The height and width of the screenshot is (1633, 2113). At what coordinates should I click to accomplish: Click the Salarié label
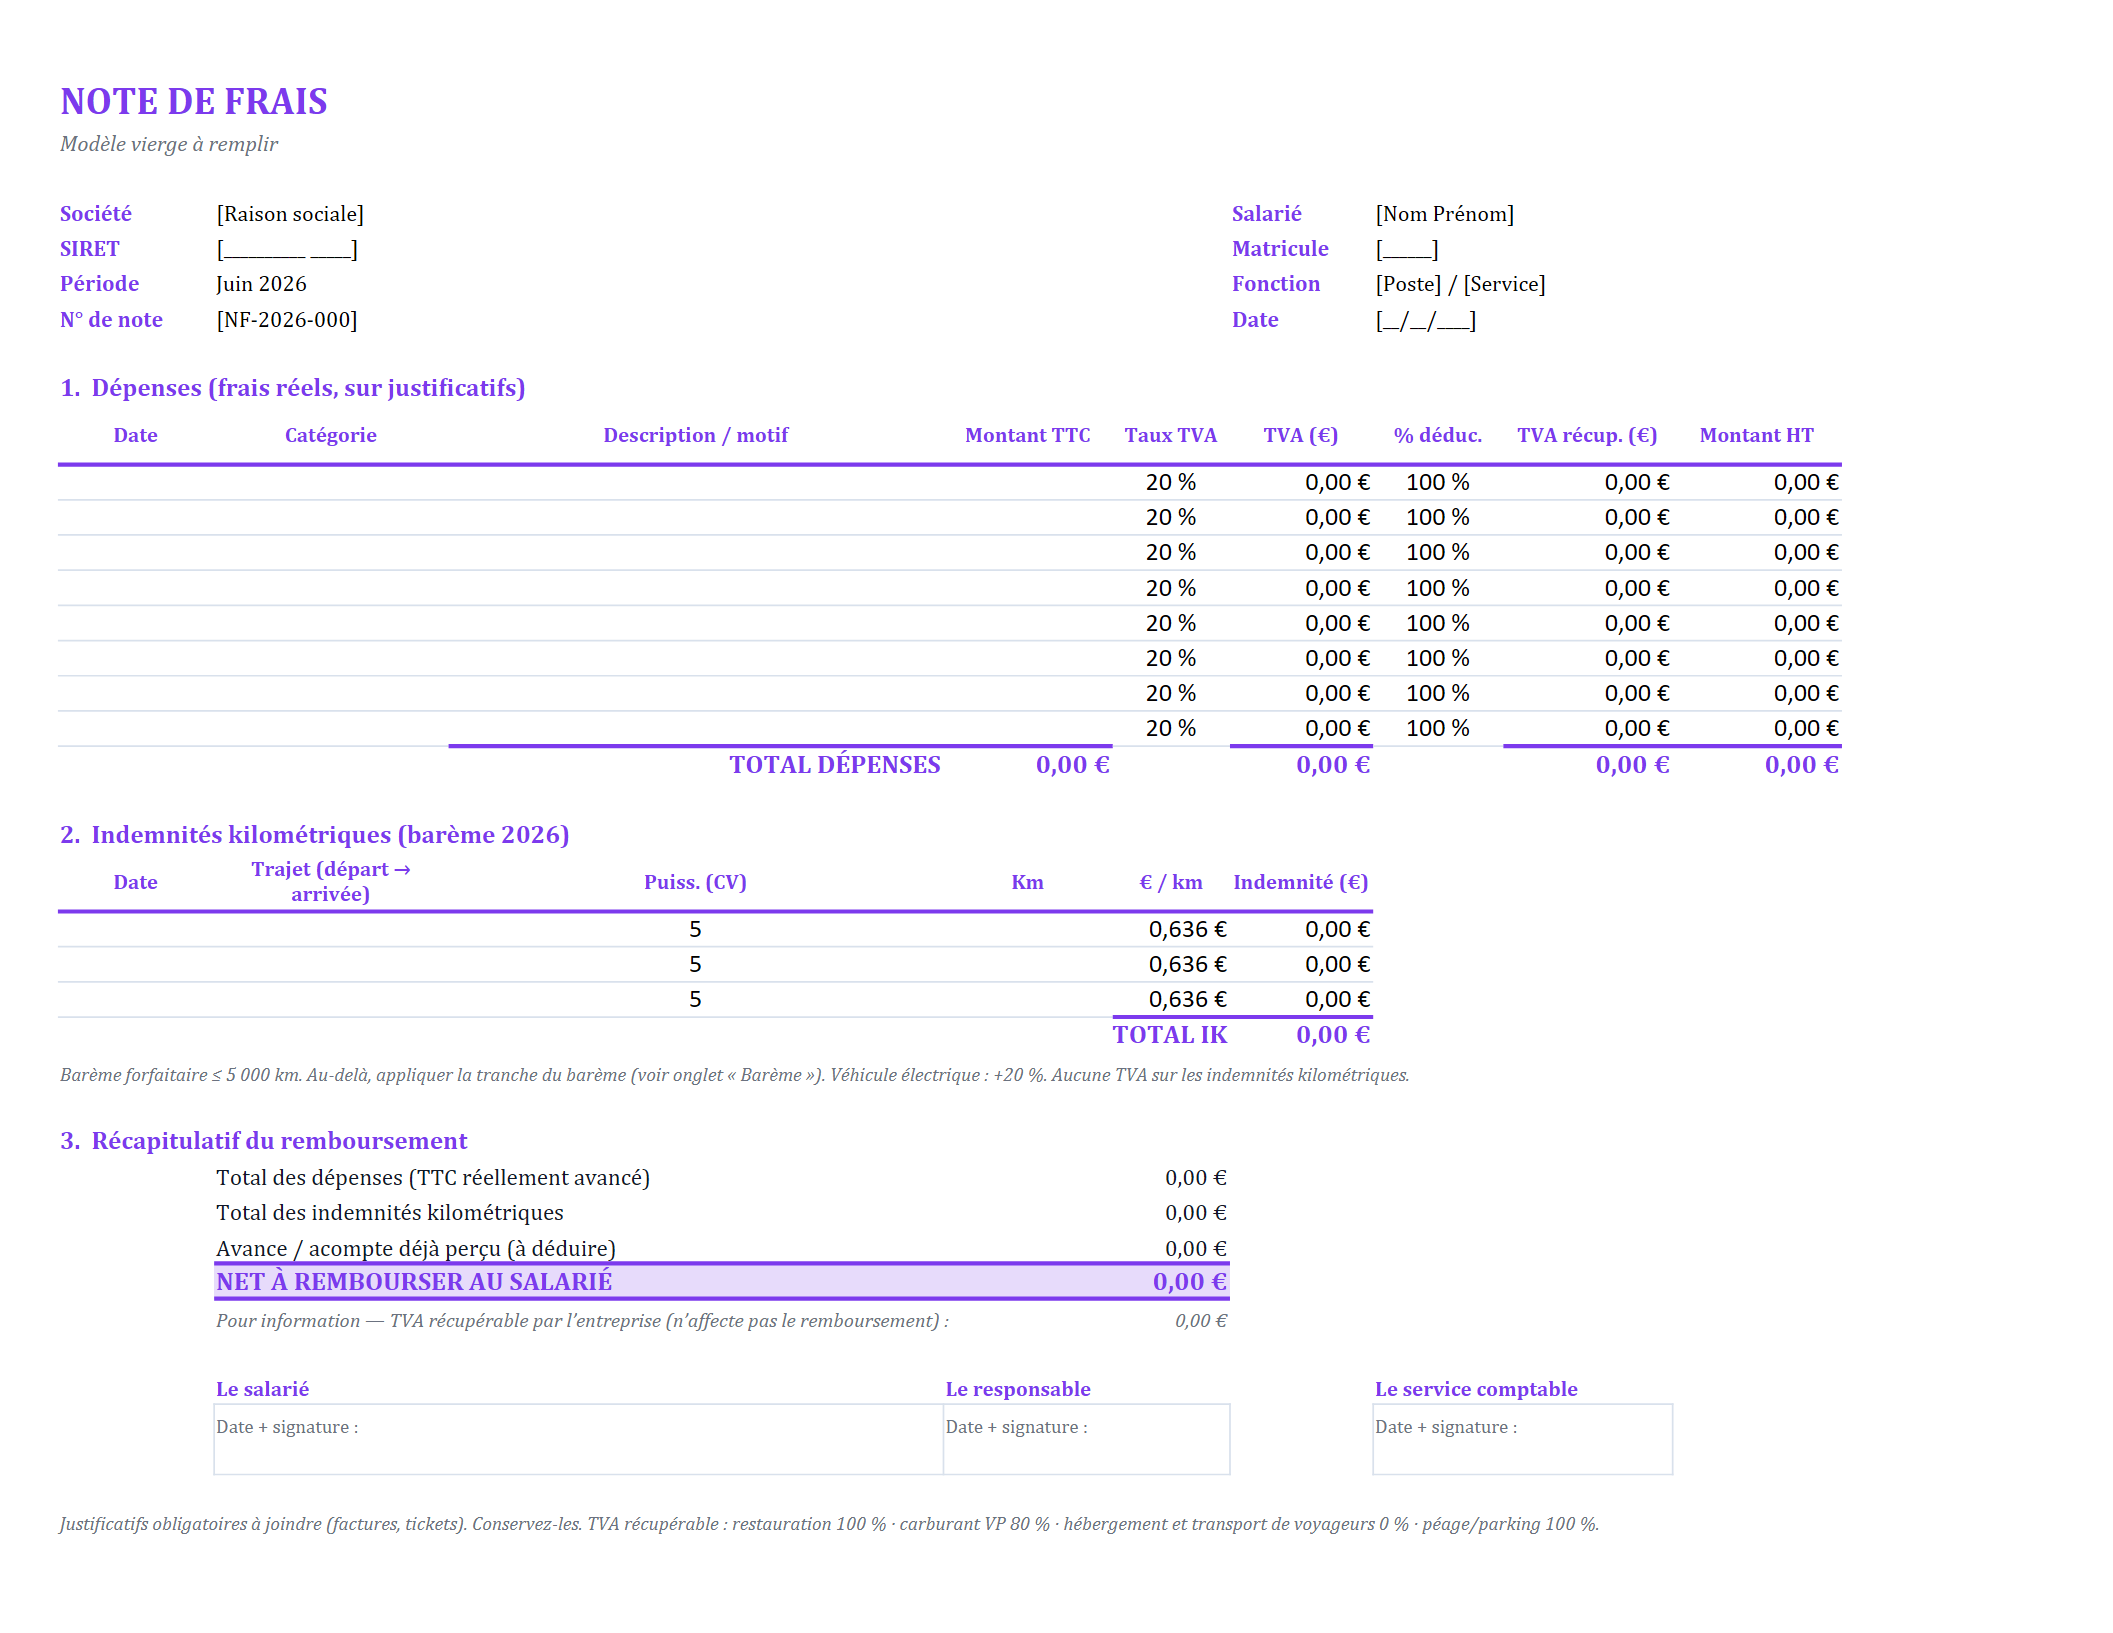[x=1267, y=214]
